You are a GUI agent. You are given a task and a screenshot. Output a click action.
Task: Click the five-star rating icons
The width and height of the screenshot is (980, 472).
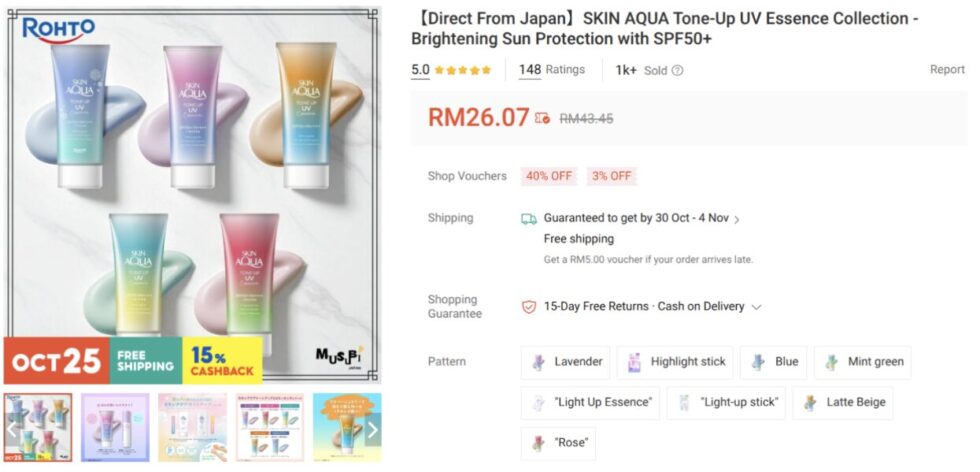[x=463, y=70]
